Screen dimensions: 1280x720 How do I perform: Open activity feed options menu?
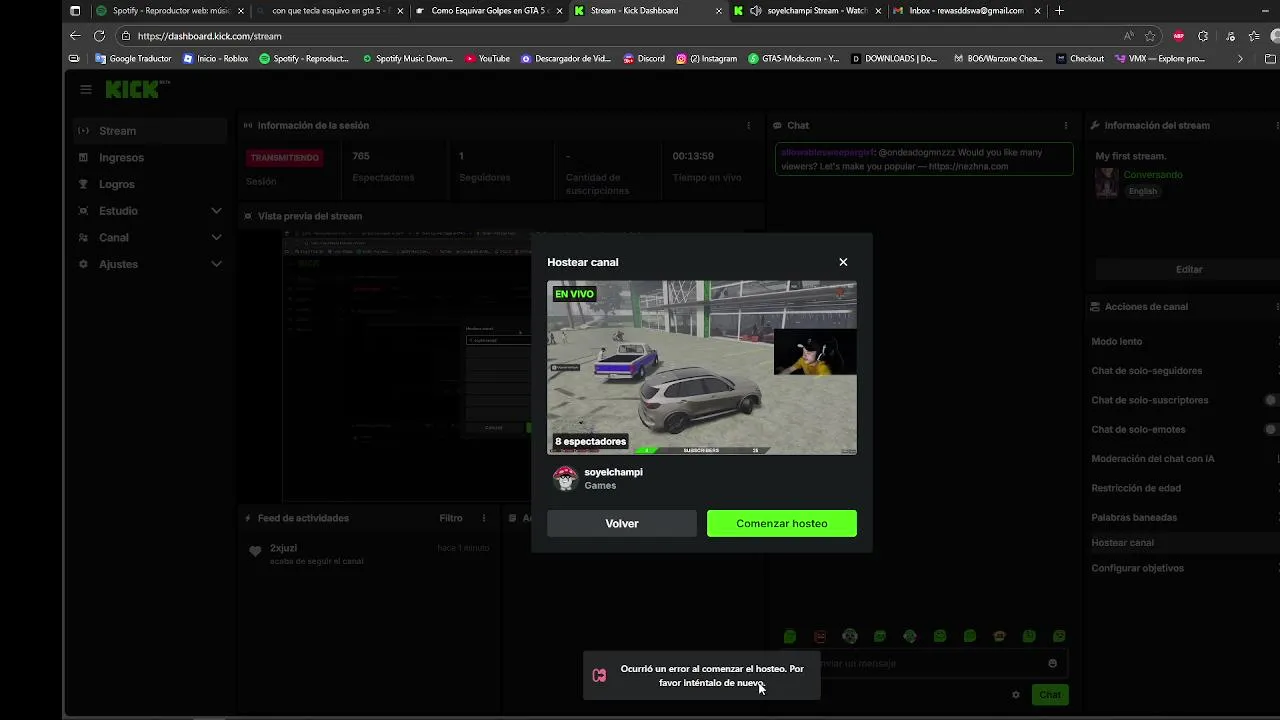point(484,518)
